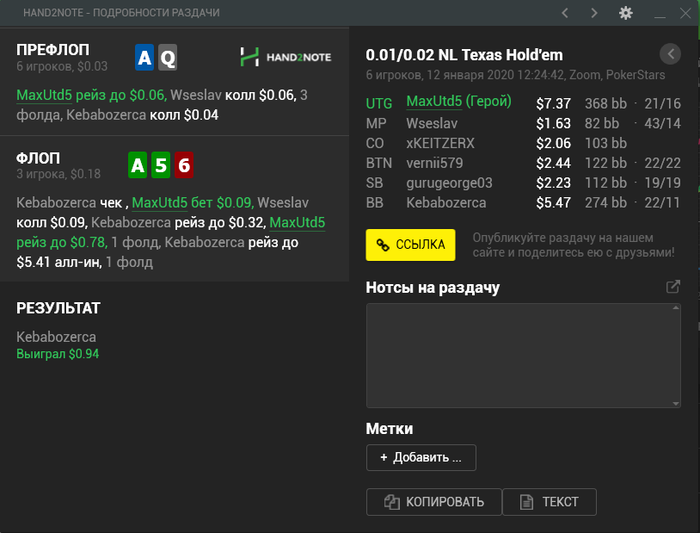This screenshot has height=533, width=700.
Task: Click the red 6 flop card
Action: click(184, 166)
